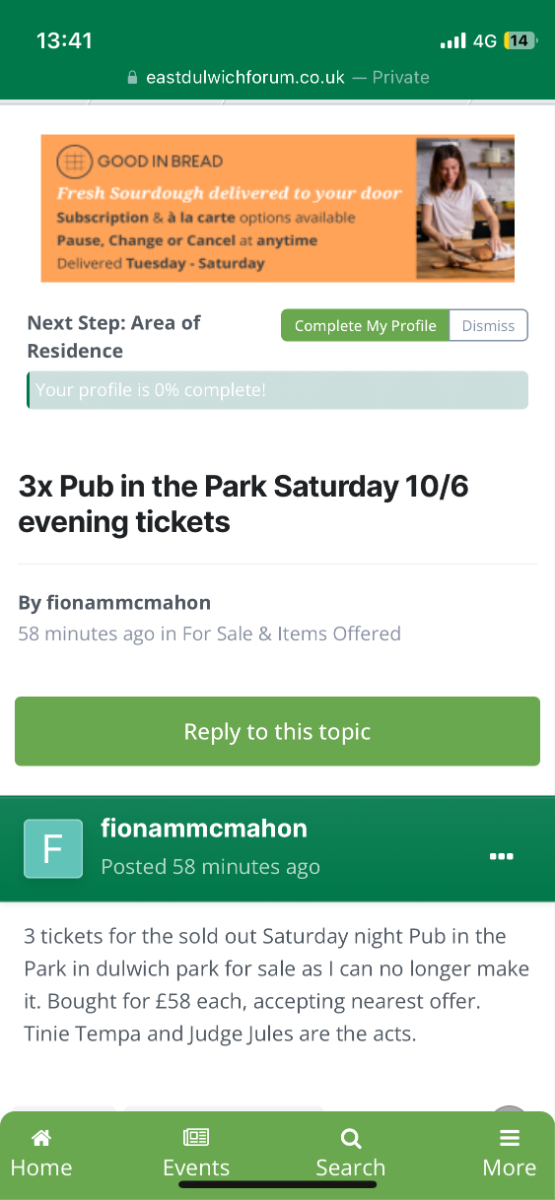Click the Reply to this topic button
This screenshot has height=1200, width=555.
click(277, 731)
